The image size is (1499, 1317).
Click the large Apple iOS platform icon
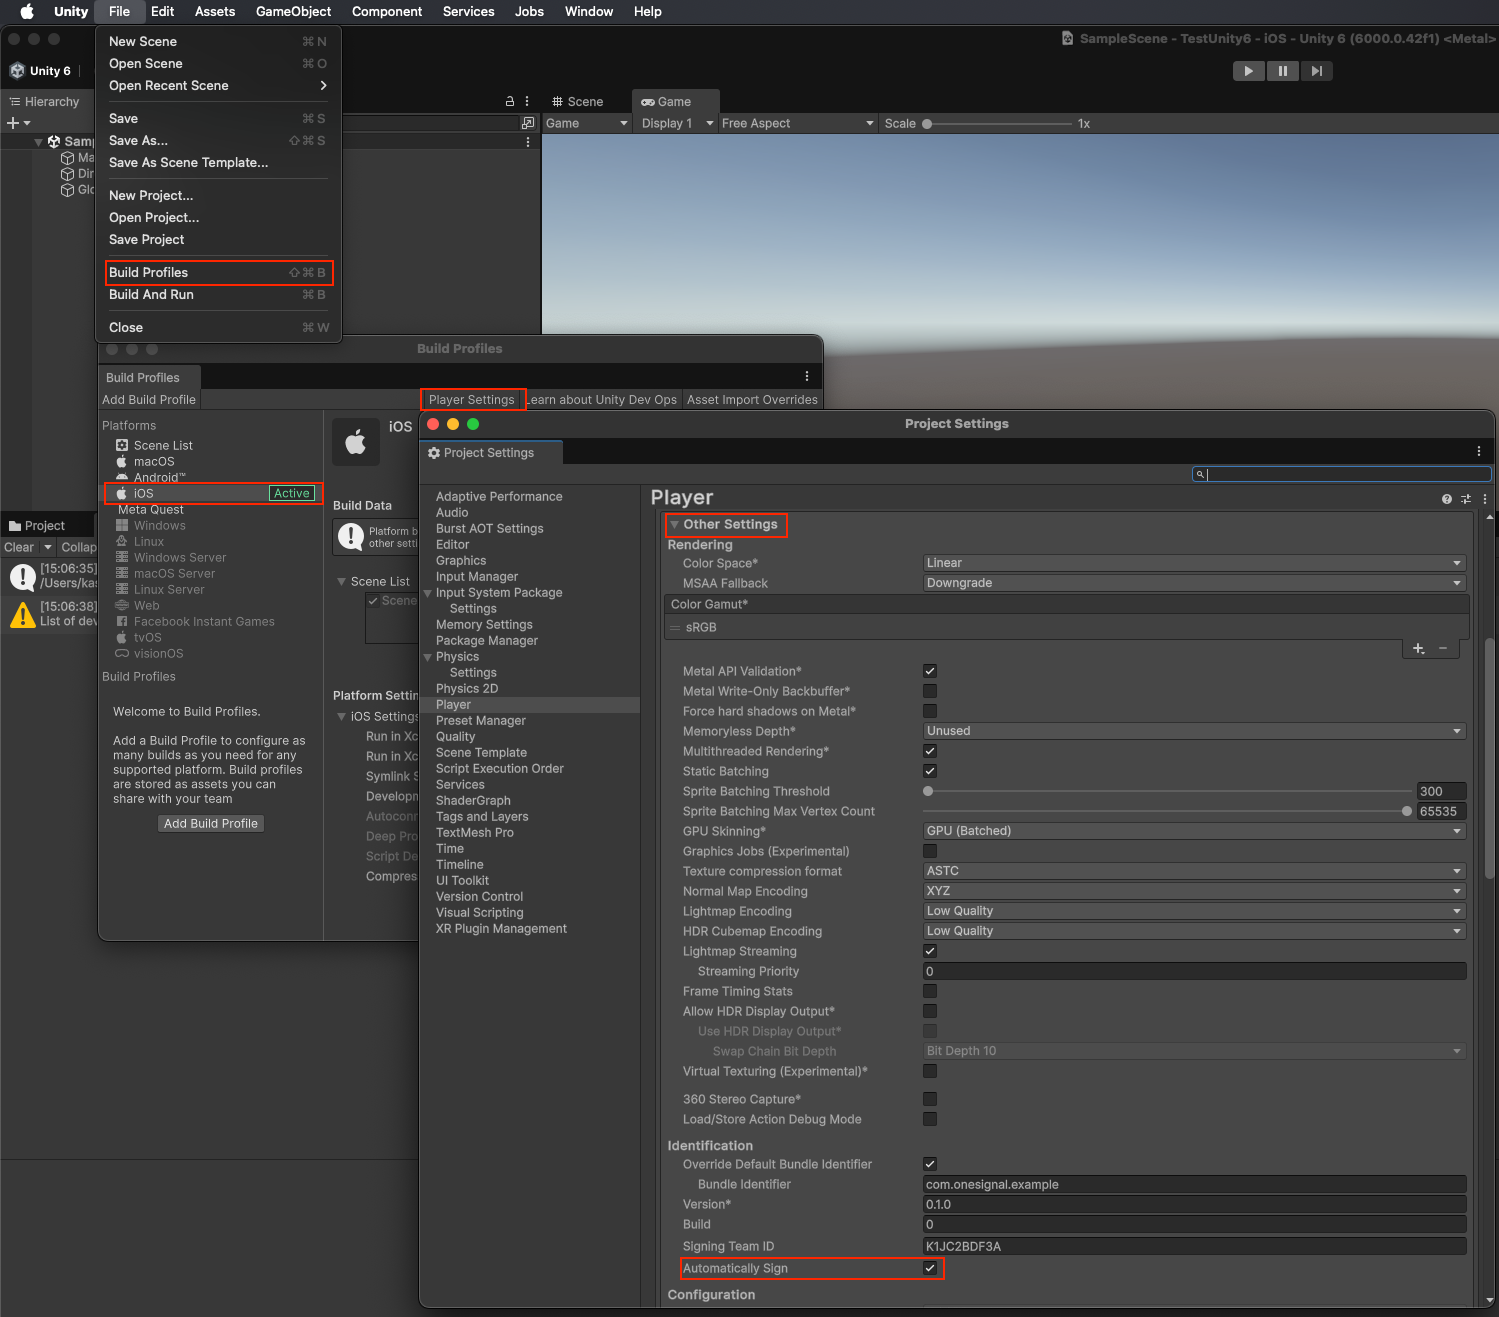(x=356, y=442)
